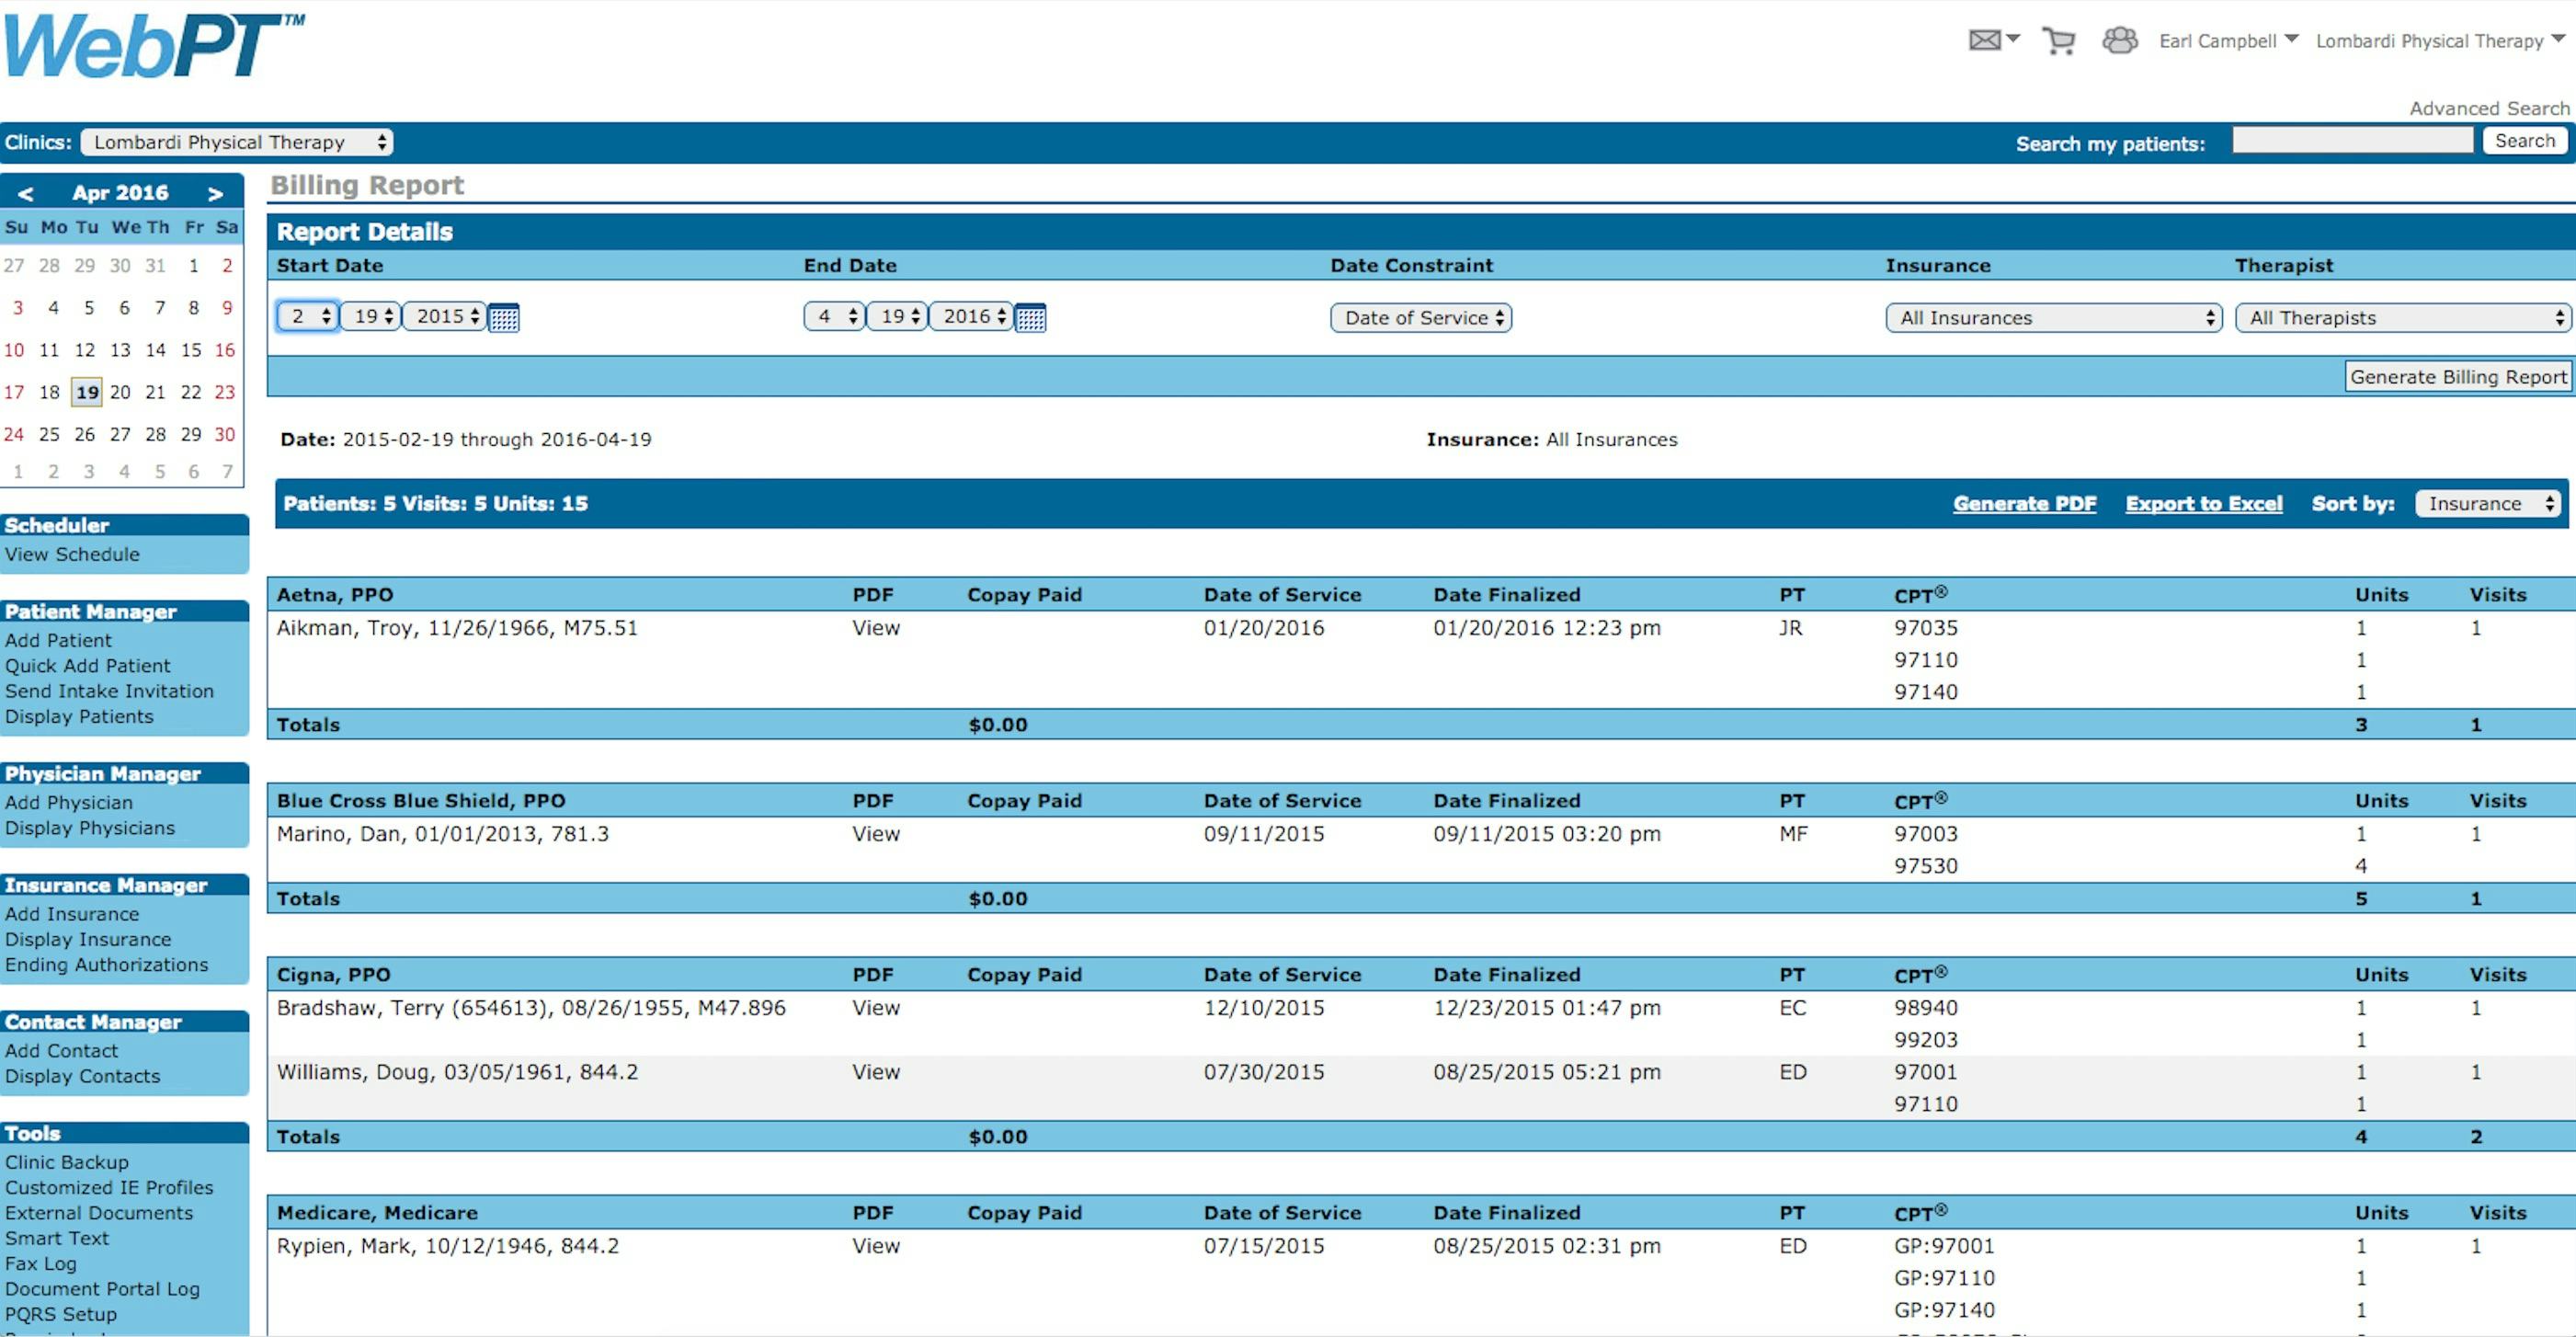Viewport: 2576px width, 1337px height.
Task: Select April 20 on the calendar
Action: pyautogui.click(x=120, y=392)
